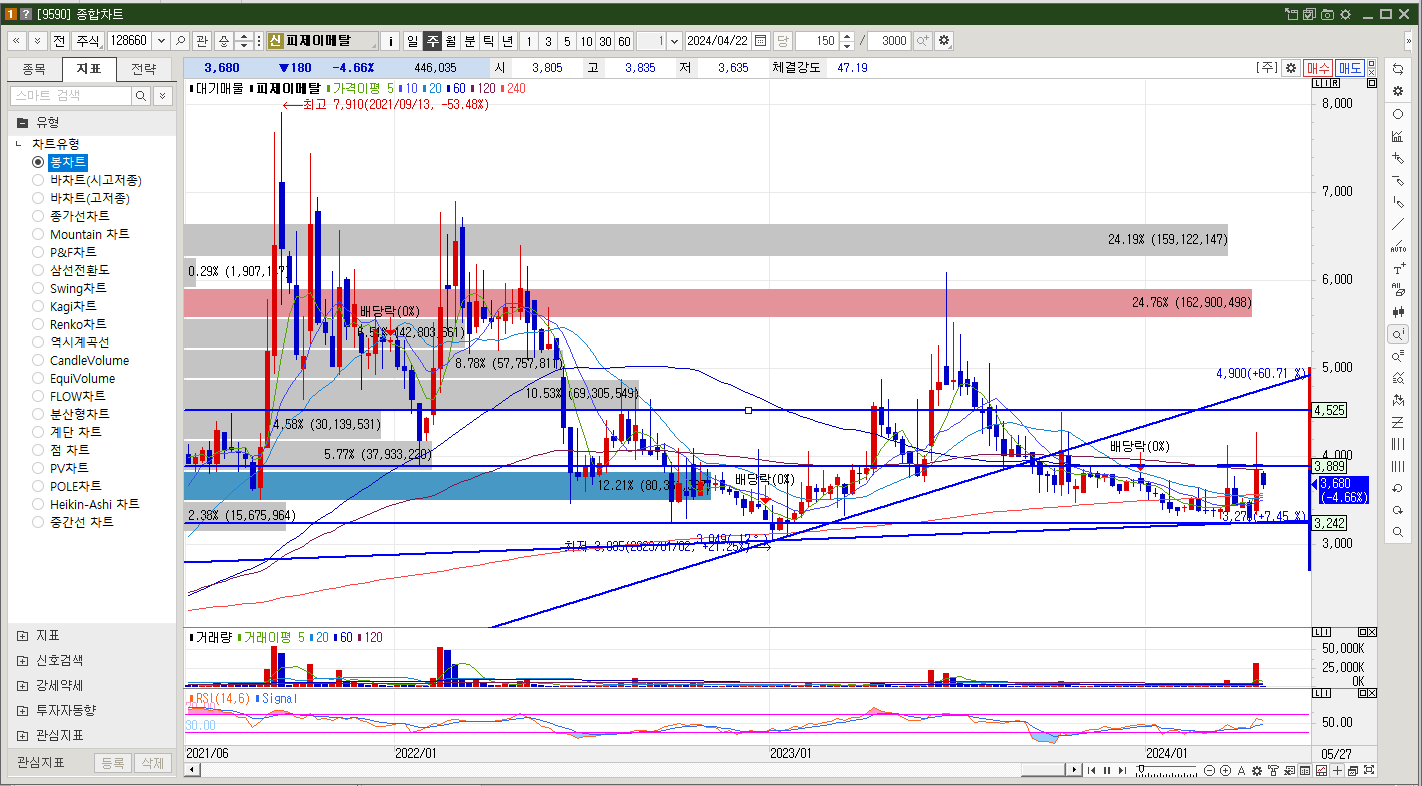Expand the 지표 tree section

(22, 636)
